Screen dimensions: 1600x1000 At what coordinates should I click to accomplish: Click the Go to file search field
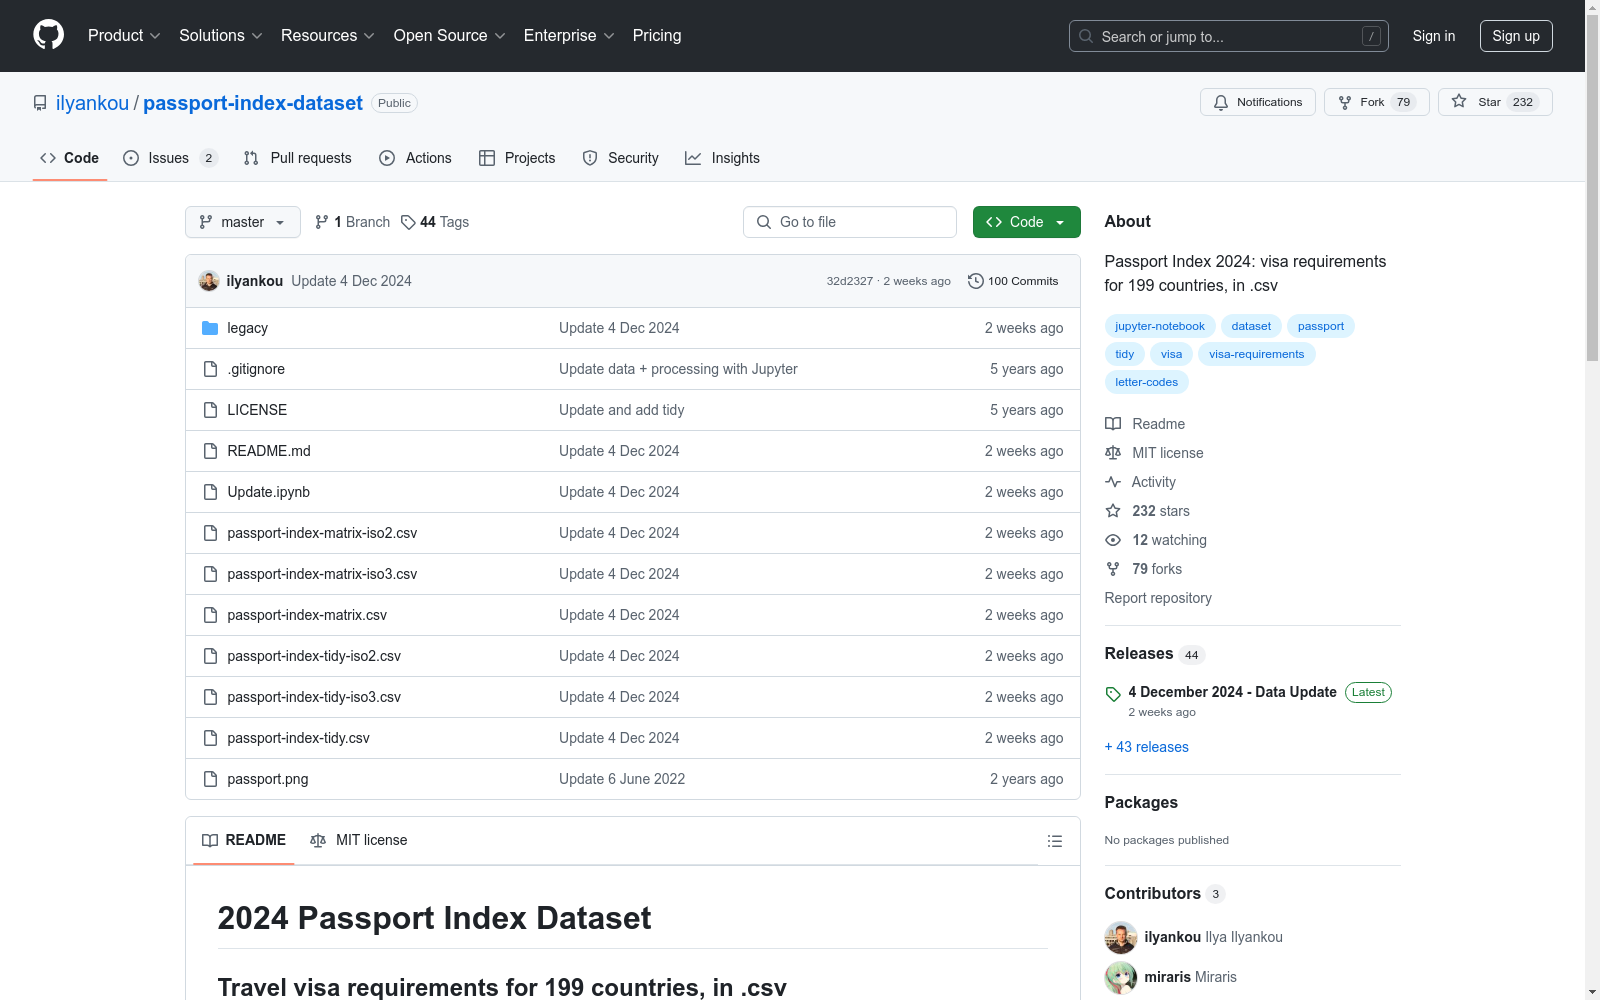coord(850,222)
